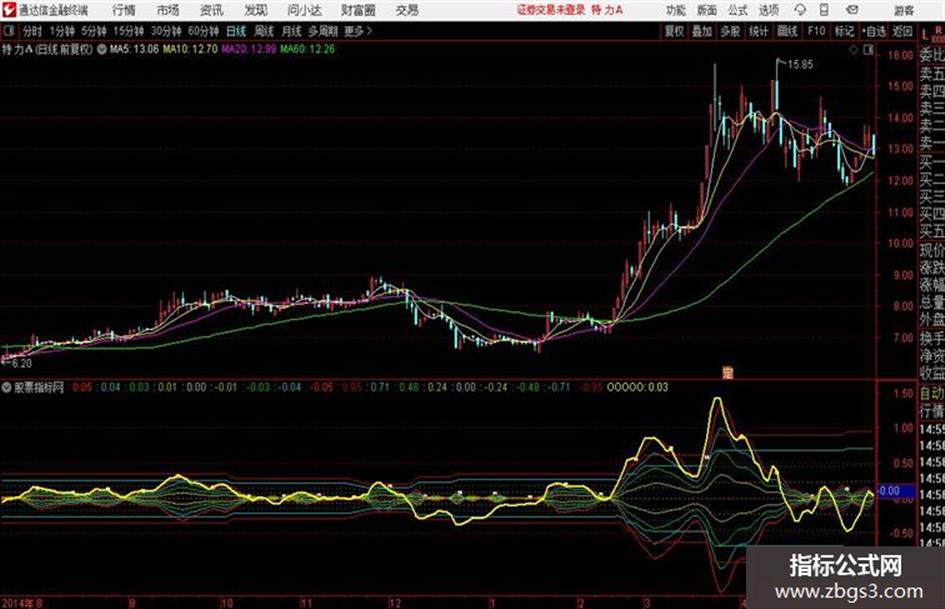Click the 游客 user label
This screenshot has height=609, width=945.
tap(903, 10)
